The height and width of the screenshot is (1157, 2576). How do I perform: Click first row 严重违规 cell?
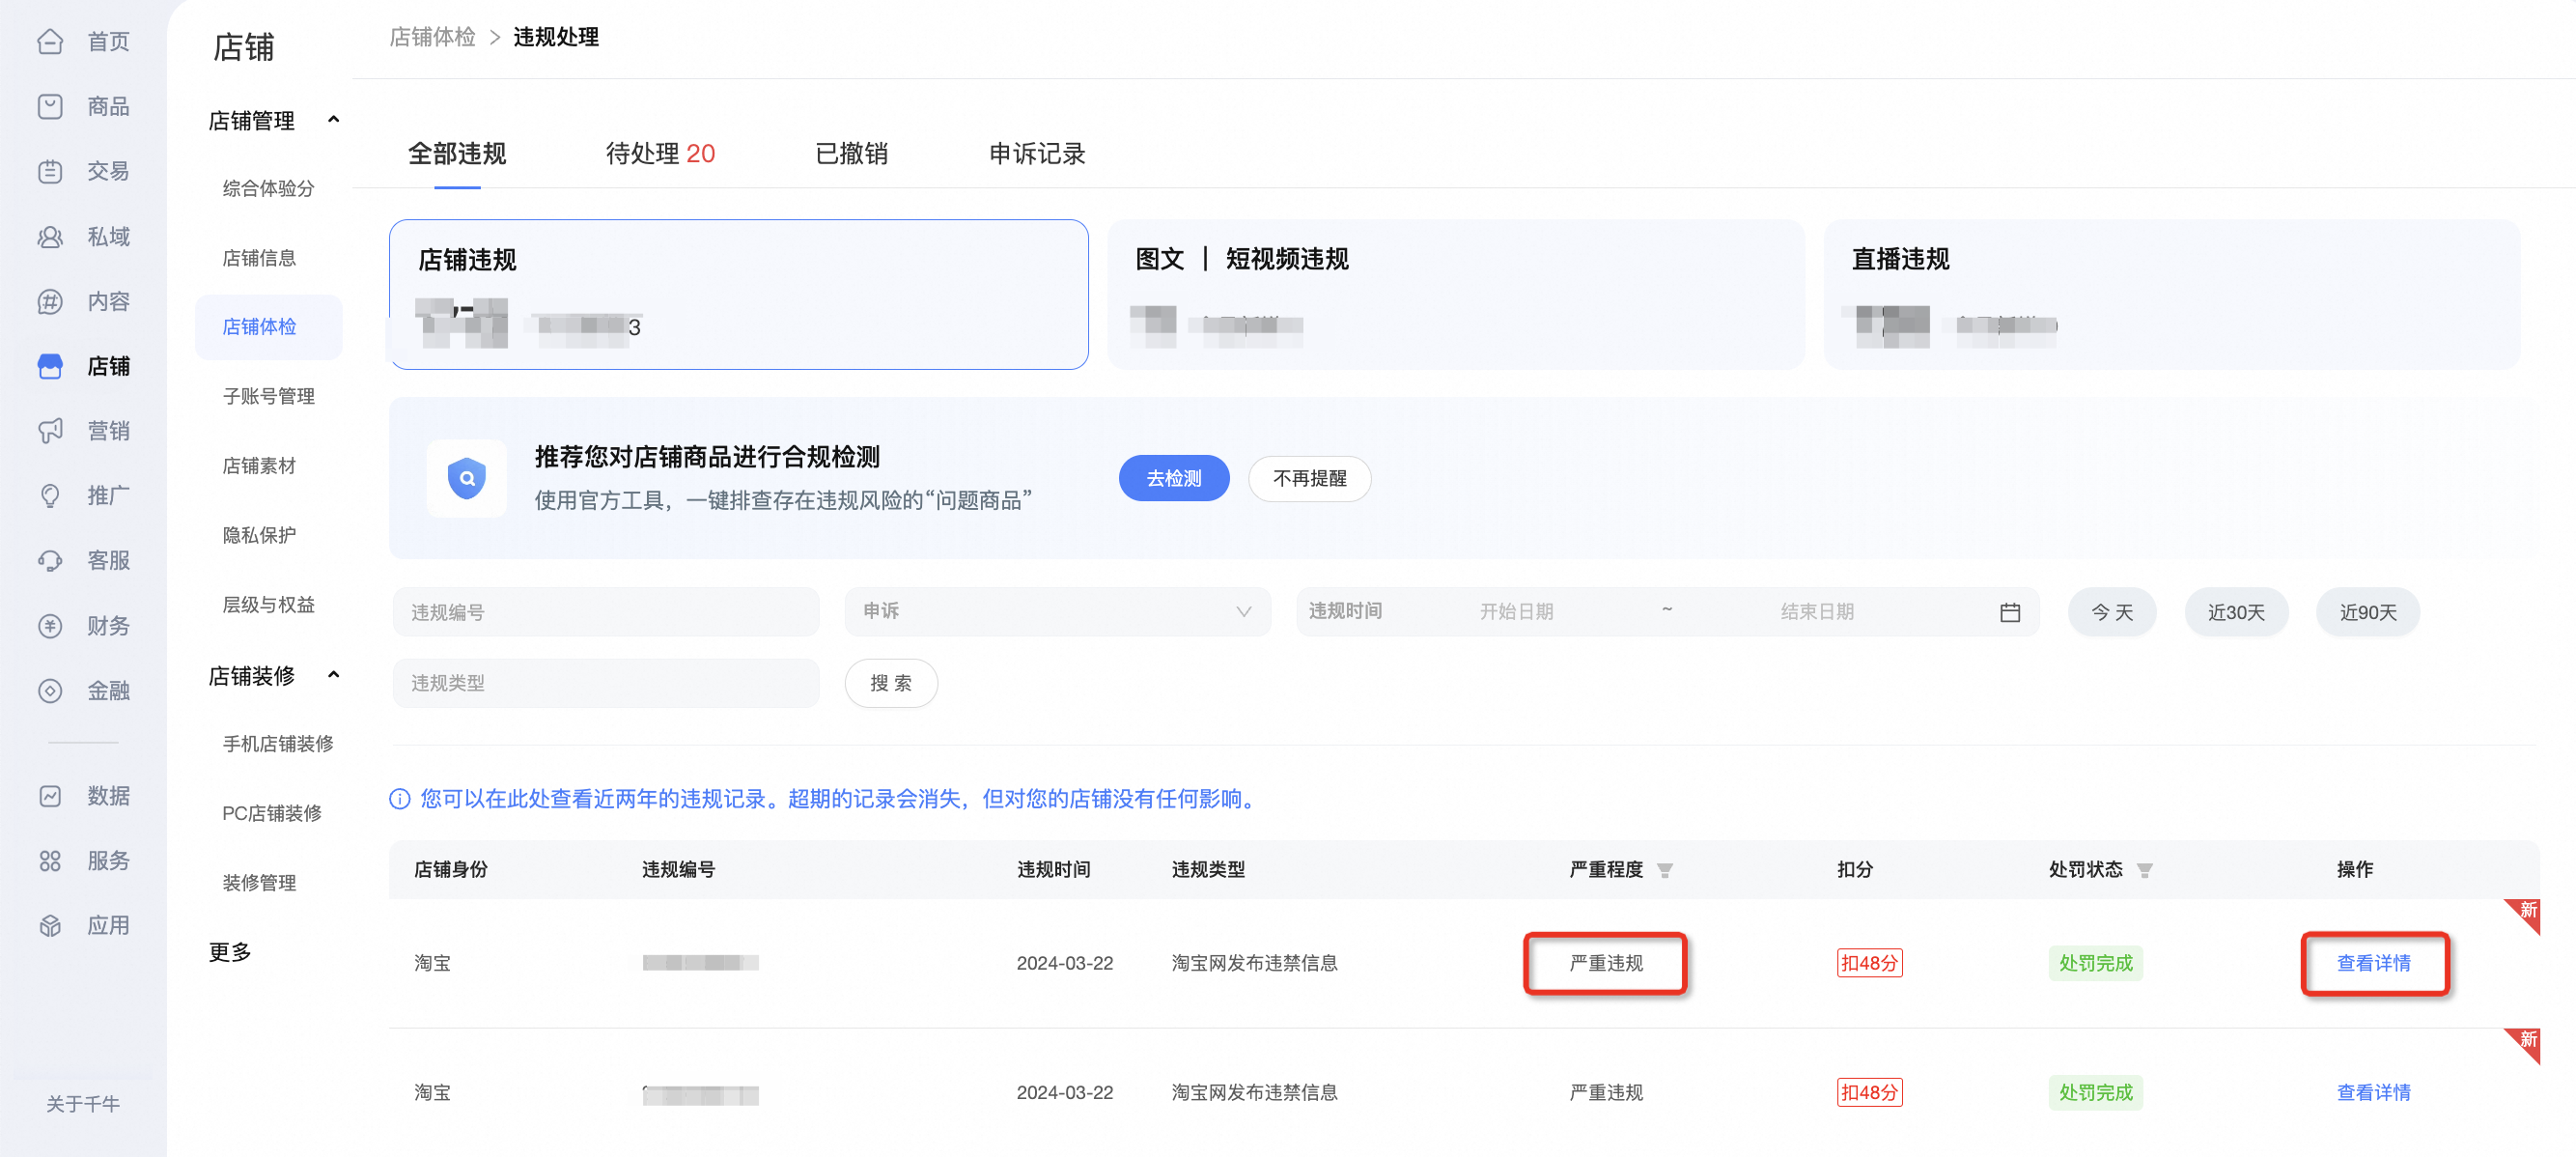point(1605,963)
